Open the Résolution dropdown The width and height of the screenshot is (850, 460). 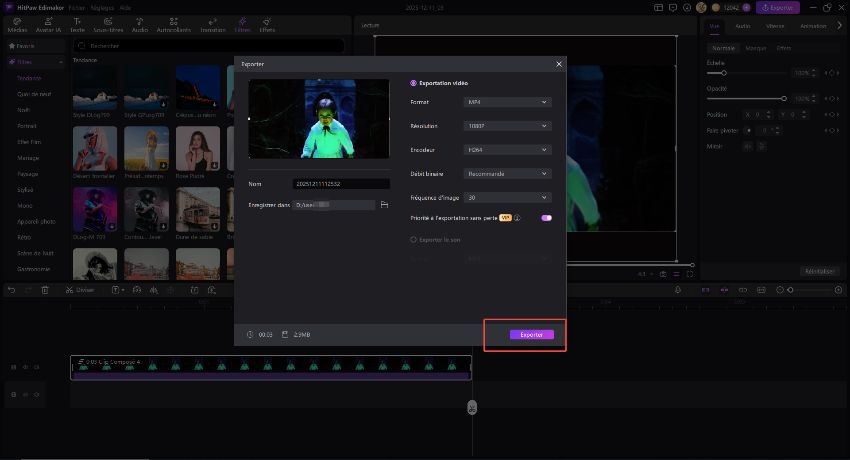[507, 126]
